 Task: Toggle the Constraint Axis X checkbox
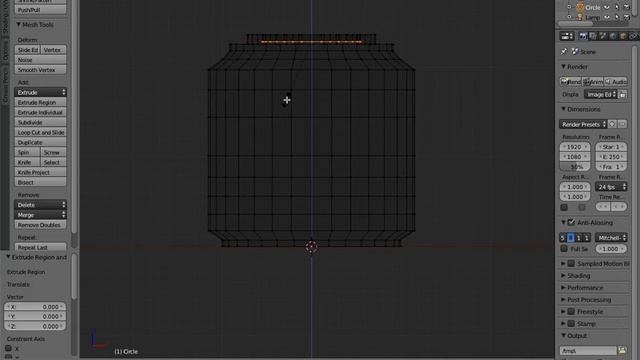8,348
